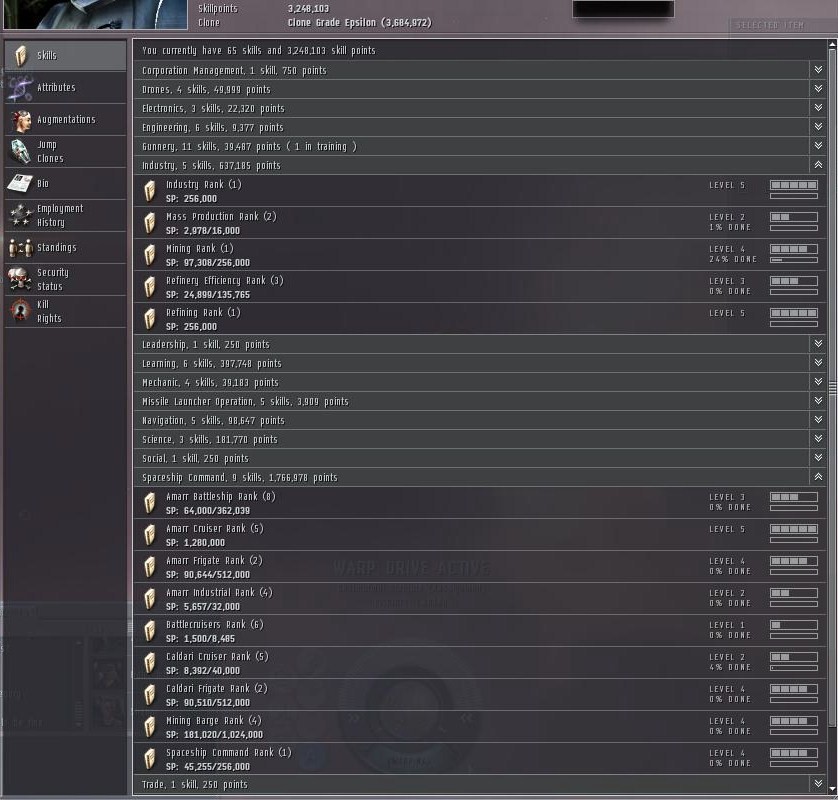The width and height of the screenshot is (838, 800).
Task: Switch to the Skills tab
Action: click(65, 56)
